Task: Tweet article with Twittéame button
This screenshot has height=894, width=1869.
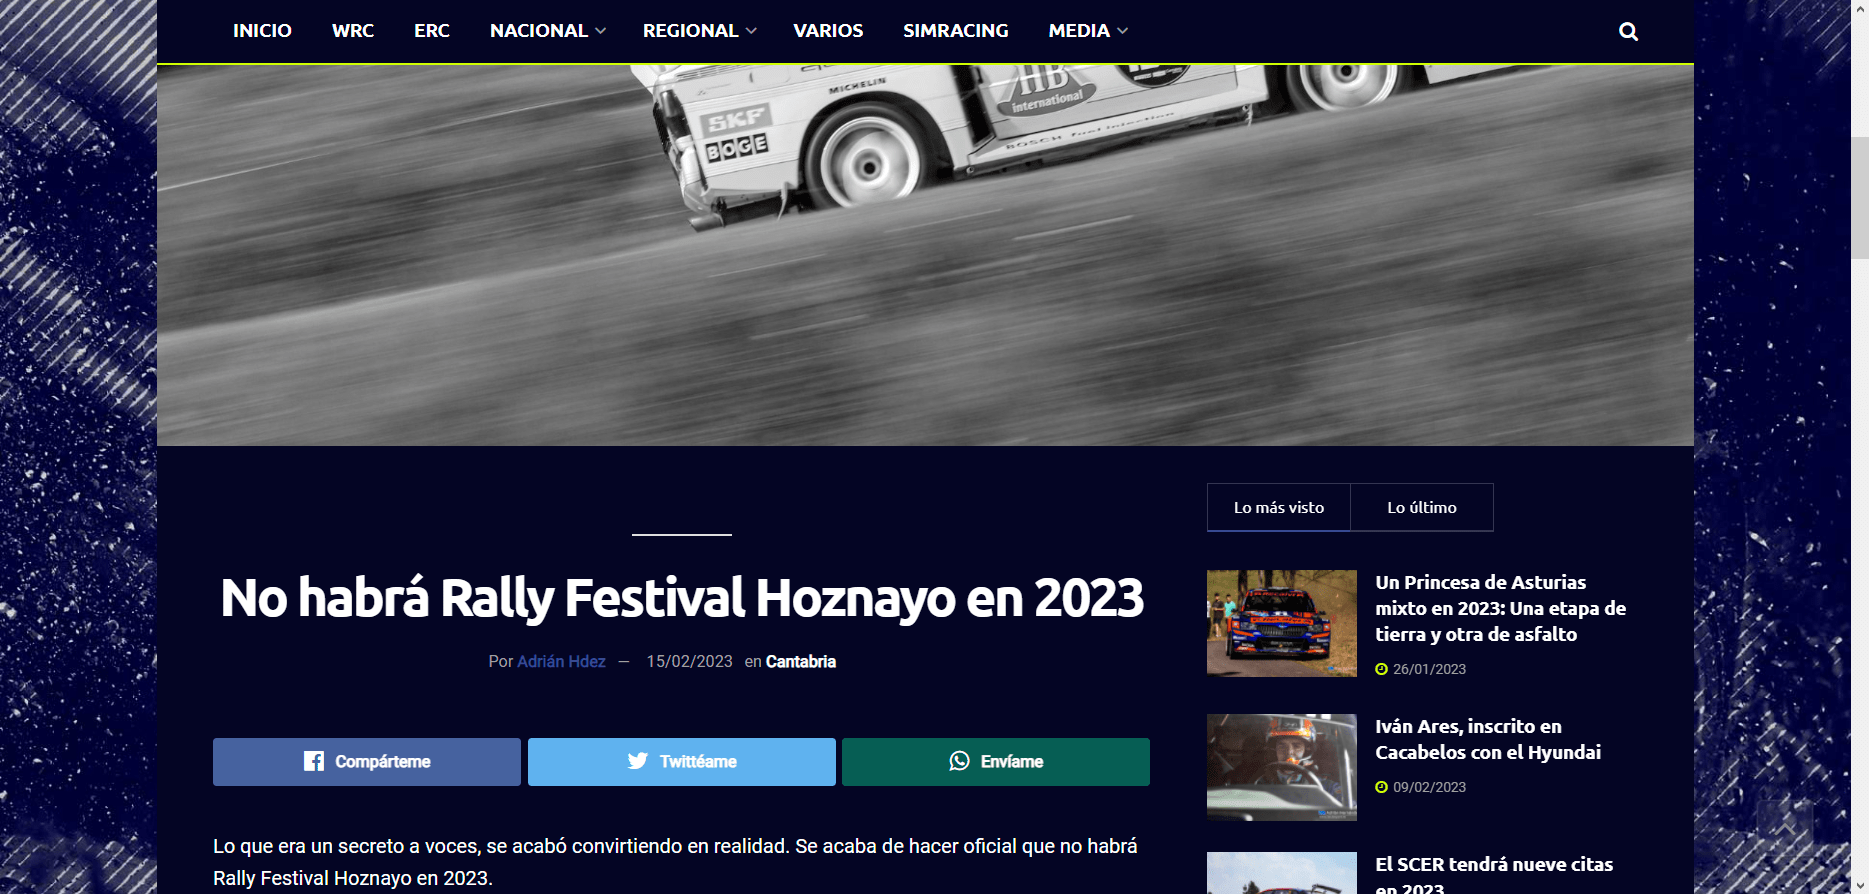Action: point(682,762)
